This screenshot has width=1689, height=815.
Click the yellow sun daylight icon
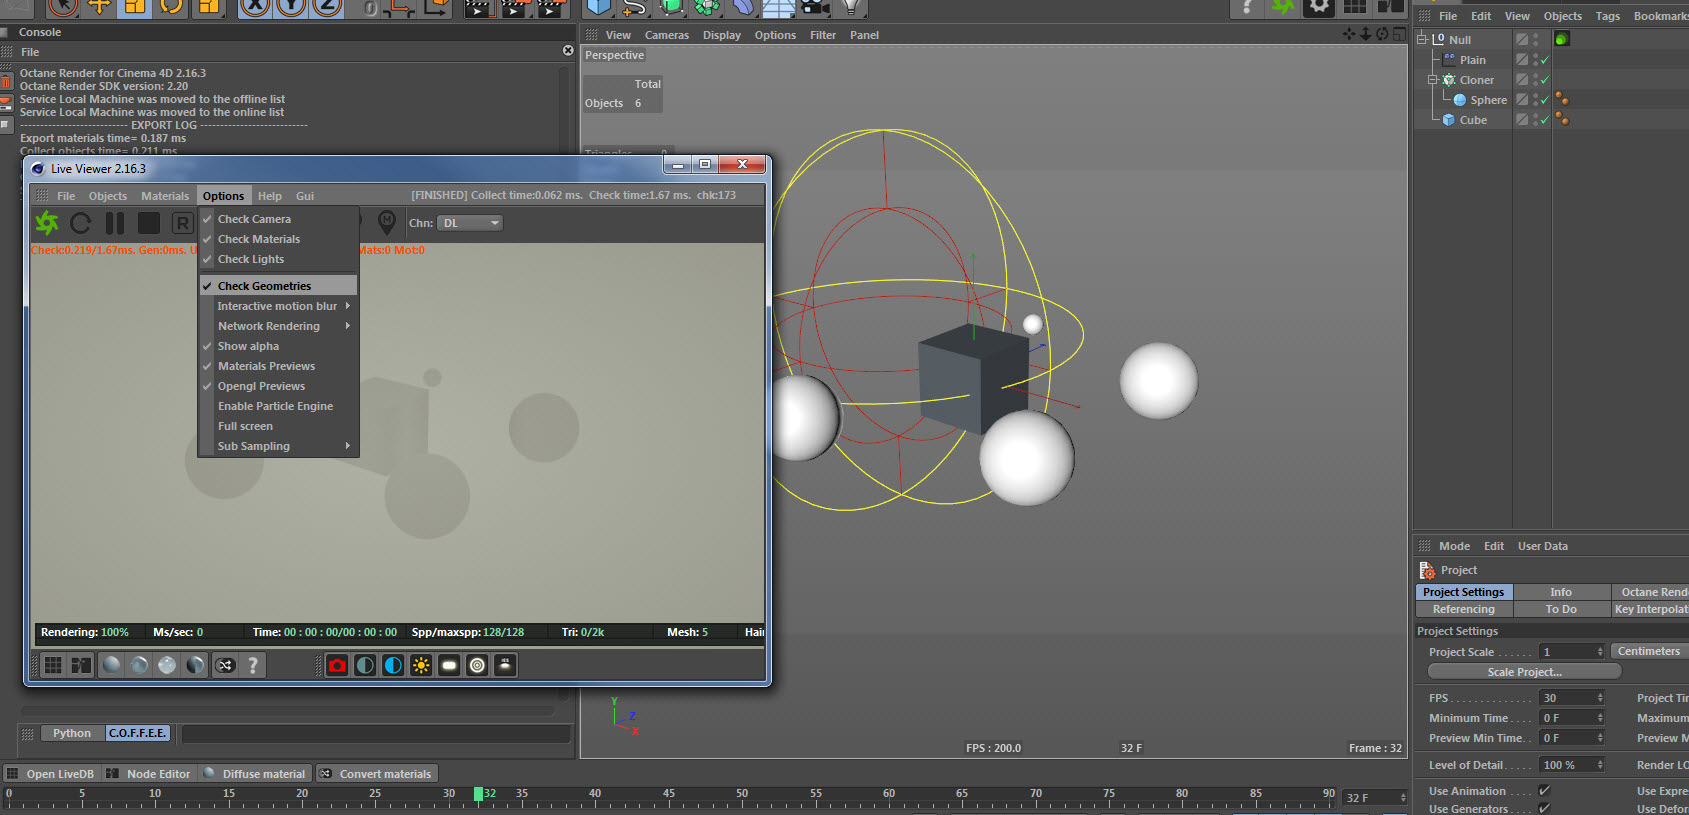pyautogui.click(x=421, y=665)
